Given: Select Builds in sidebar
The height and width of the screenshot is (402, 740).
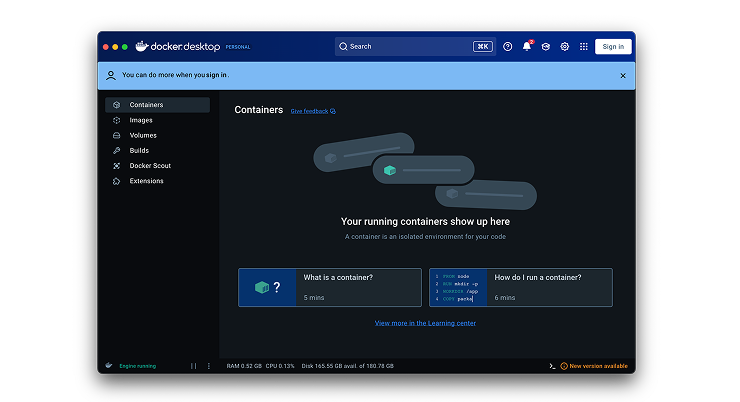Looking at the screenshot, I should pos(157,151).
